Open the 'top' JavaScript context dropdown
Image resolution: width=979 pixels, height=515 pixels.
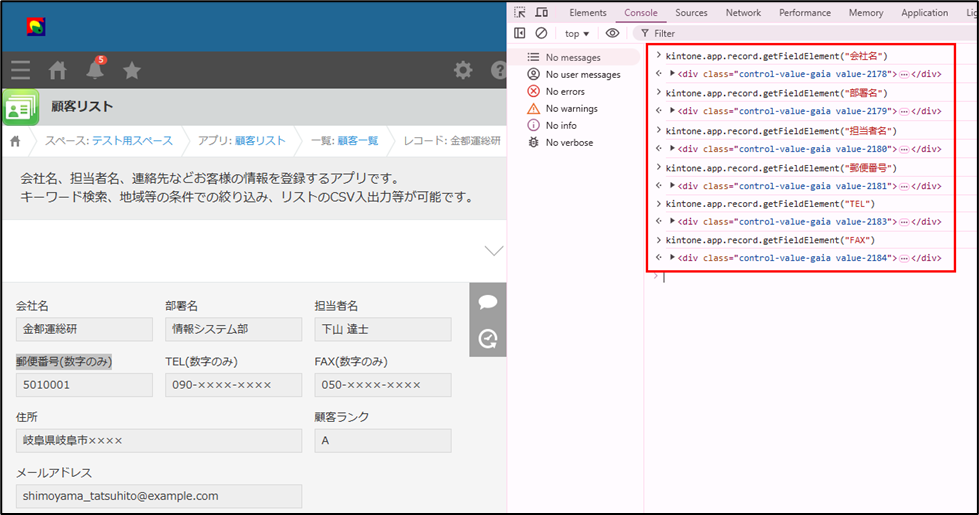tap(577, 33)
